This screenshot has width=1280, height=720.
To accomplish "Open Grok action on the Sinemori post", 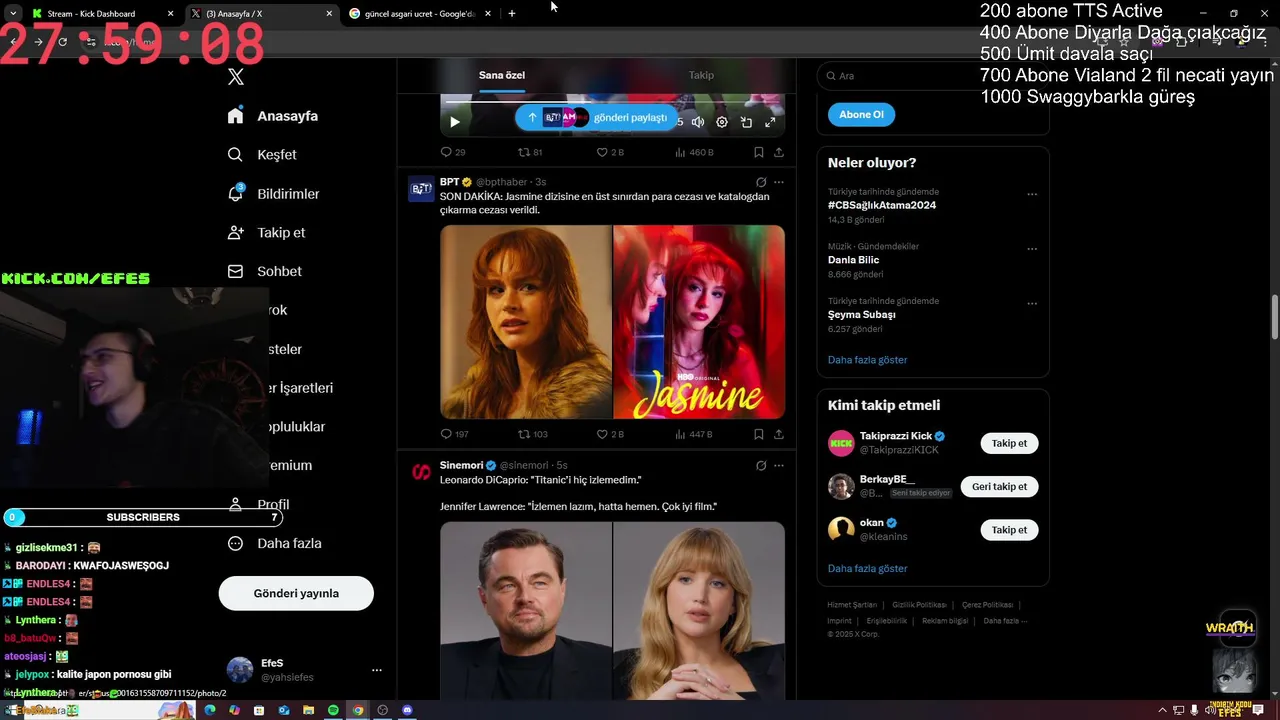I will 761,465.
